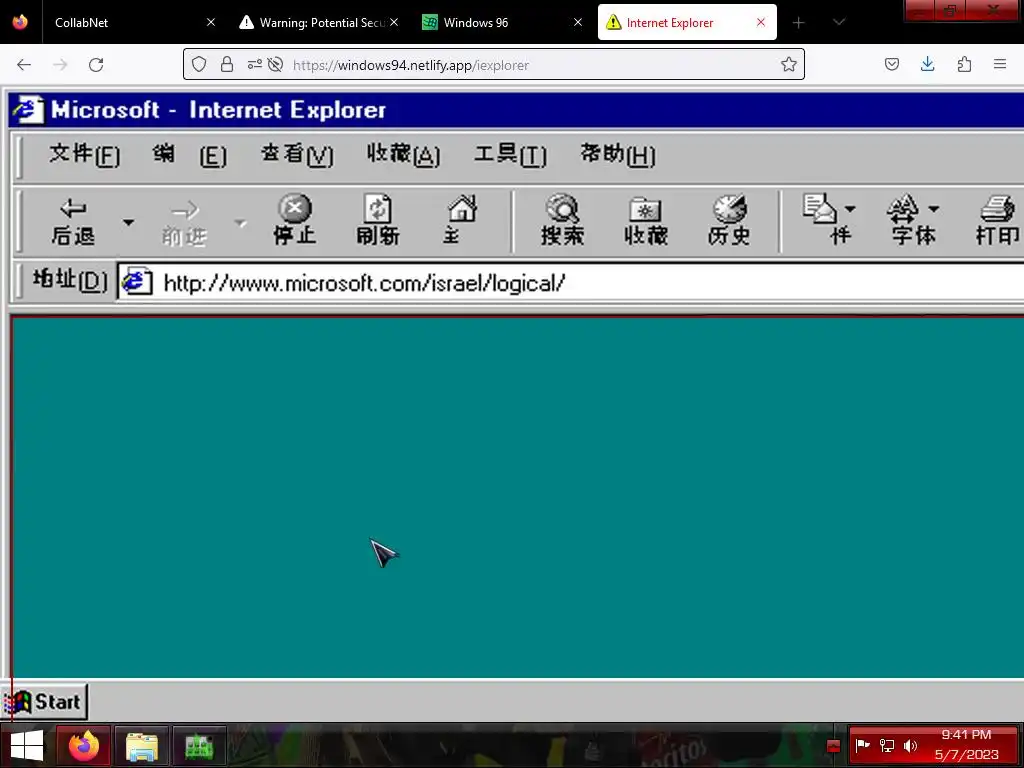Open the File menu 文件(F)
The height and width of the screenshot is (768, 1024).
[85, 155]
